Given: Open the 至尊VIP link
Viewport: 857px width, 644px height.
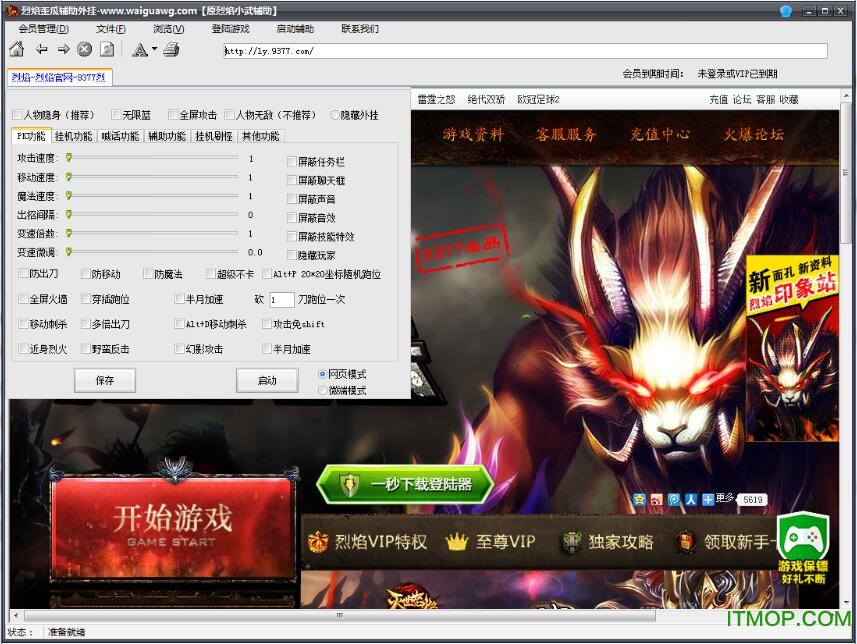Looking at the screenshot, I should (490, 542).
